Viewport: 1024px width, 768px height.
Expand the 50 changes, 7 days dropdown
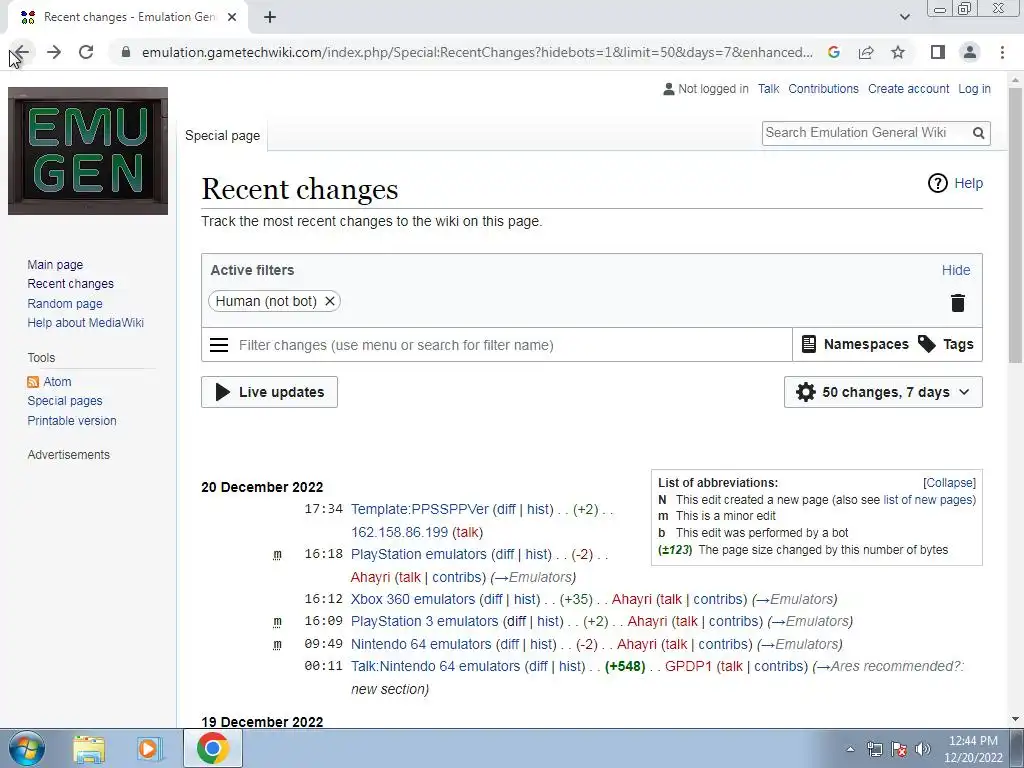click(883, 392)
